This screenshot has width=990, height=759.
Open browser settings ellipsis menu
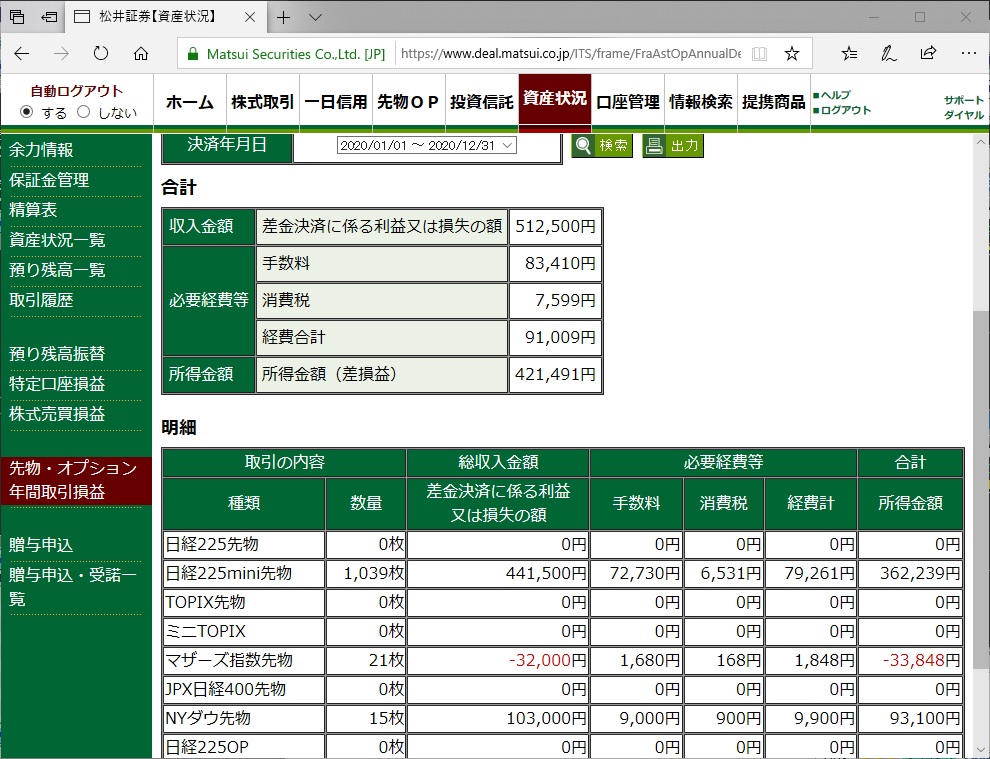tap(967, 53)
